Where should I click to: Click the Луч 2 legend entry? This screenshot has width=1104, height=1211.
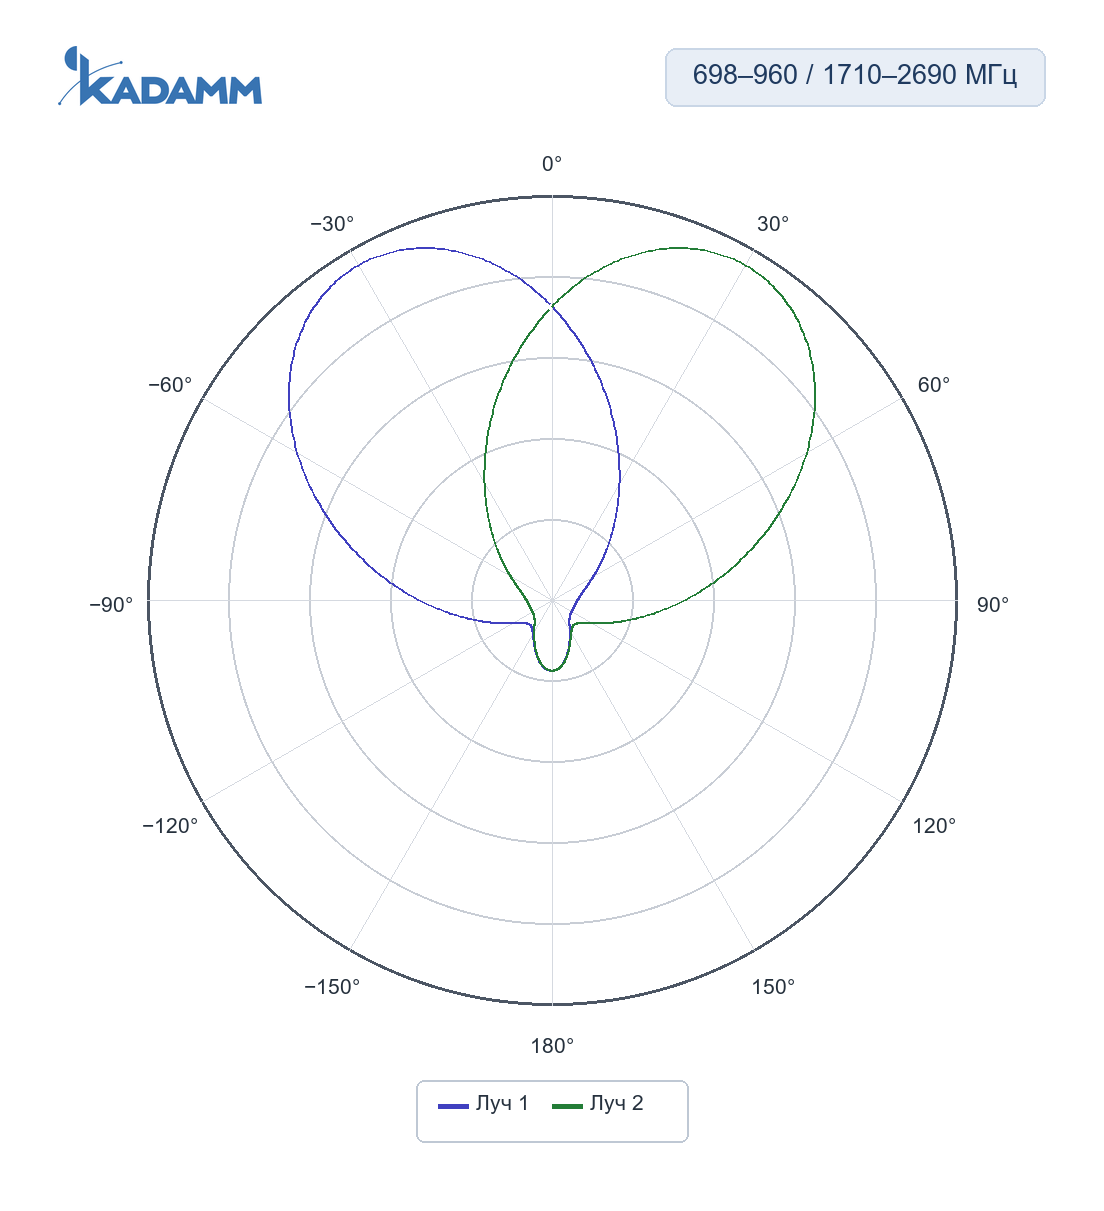(x=598, y=1104)
